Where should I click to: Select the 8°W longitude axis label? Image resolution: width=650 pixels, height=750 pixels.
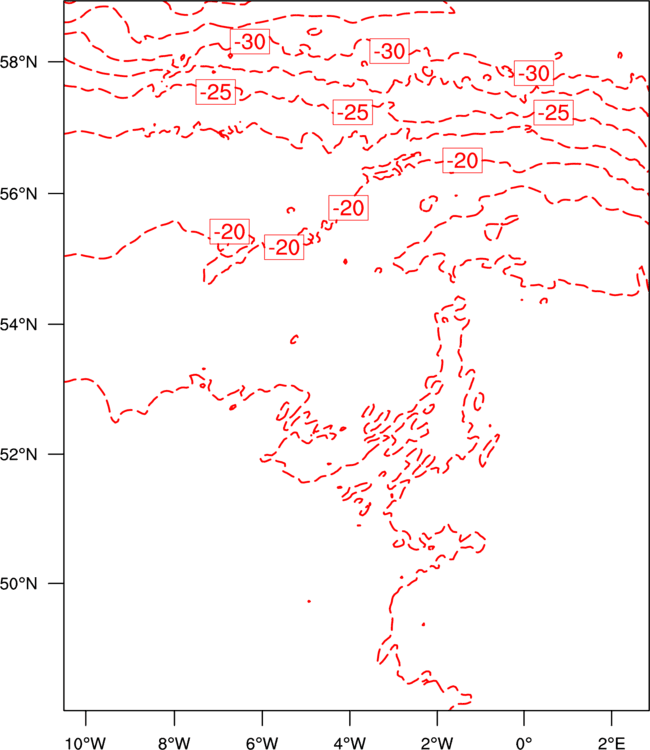(174, 743)
